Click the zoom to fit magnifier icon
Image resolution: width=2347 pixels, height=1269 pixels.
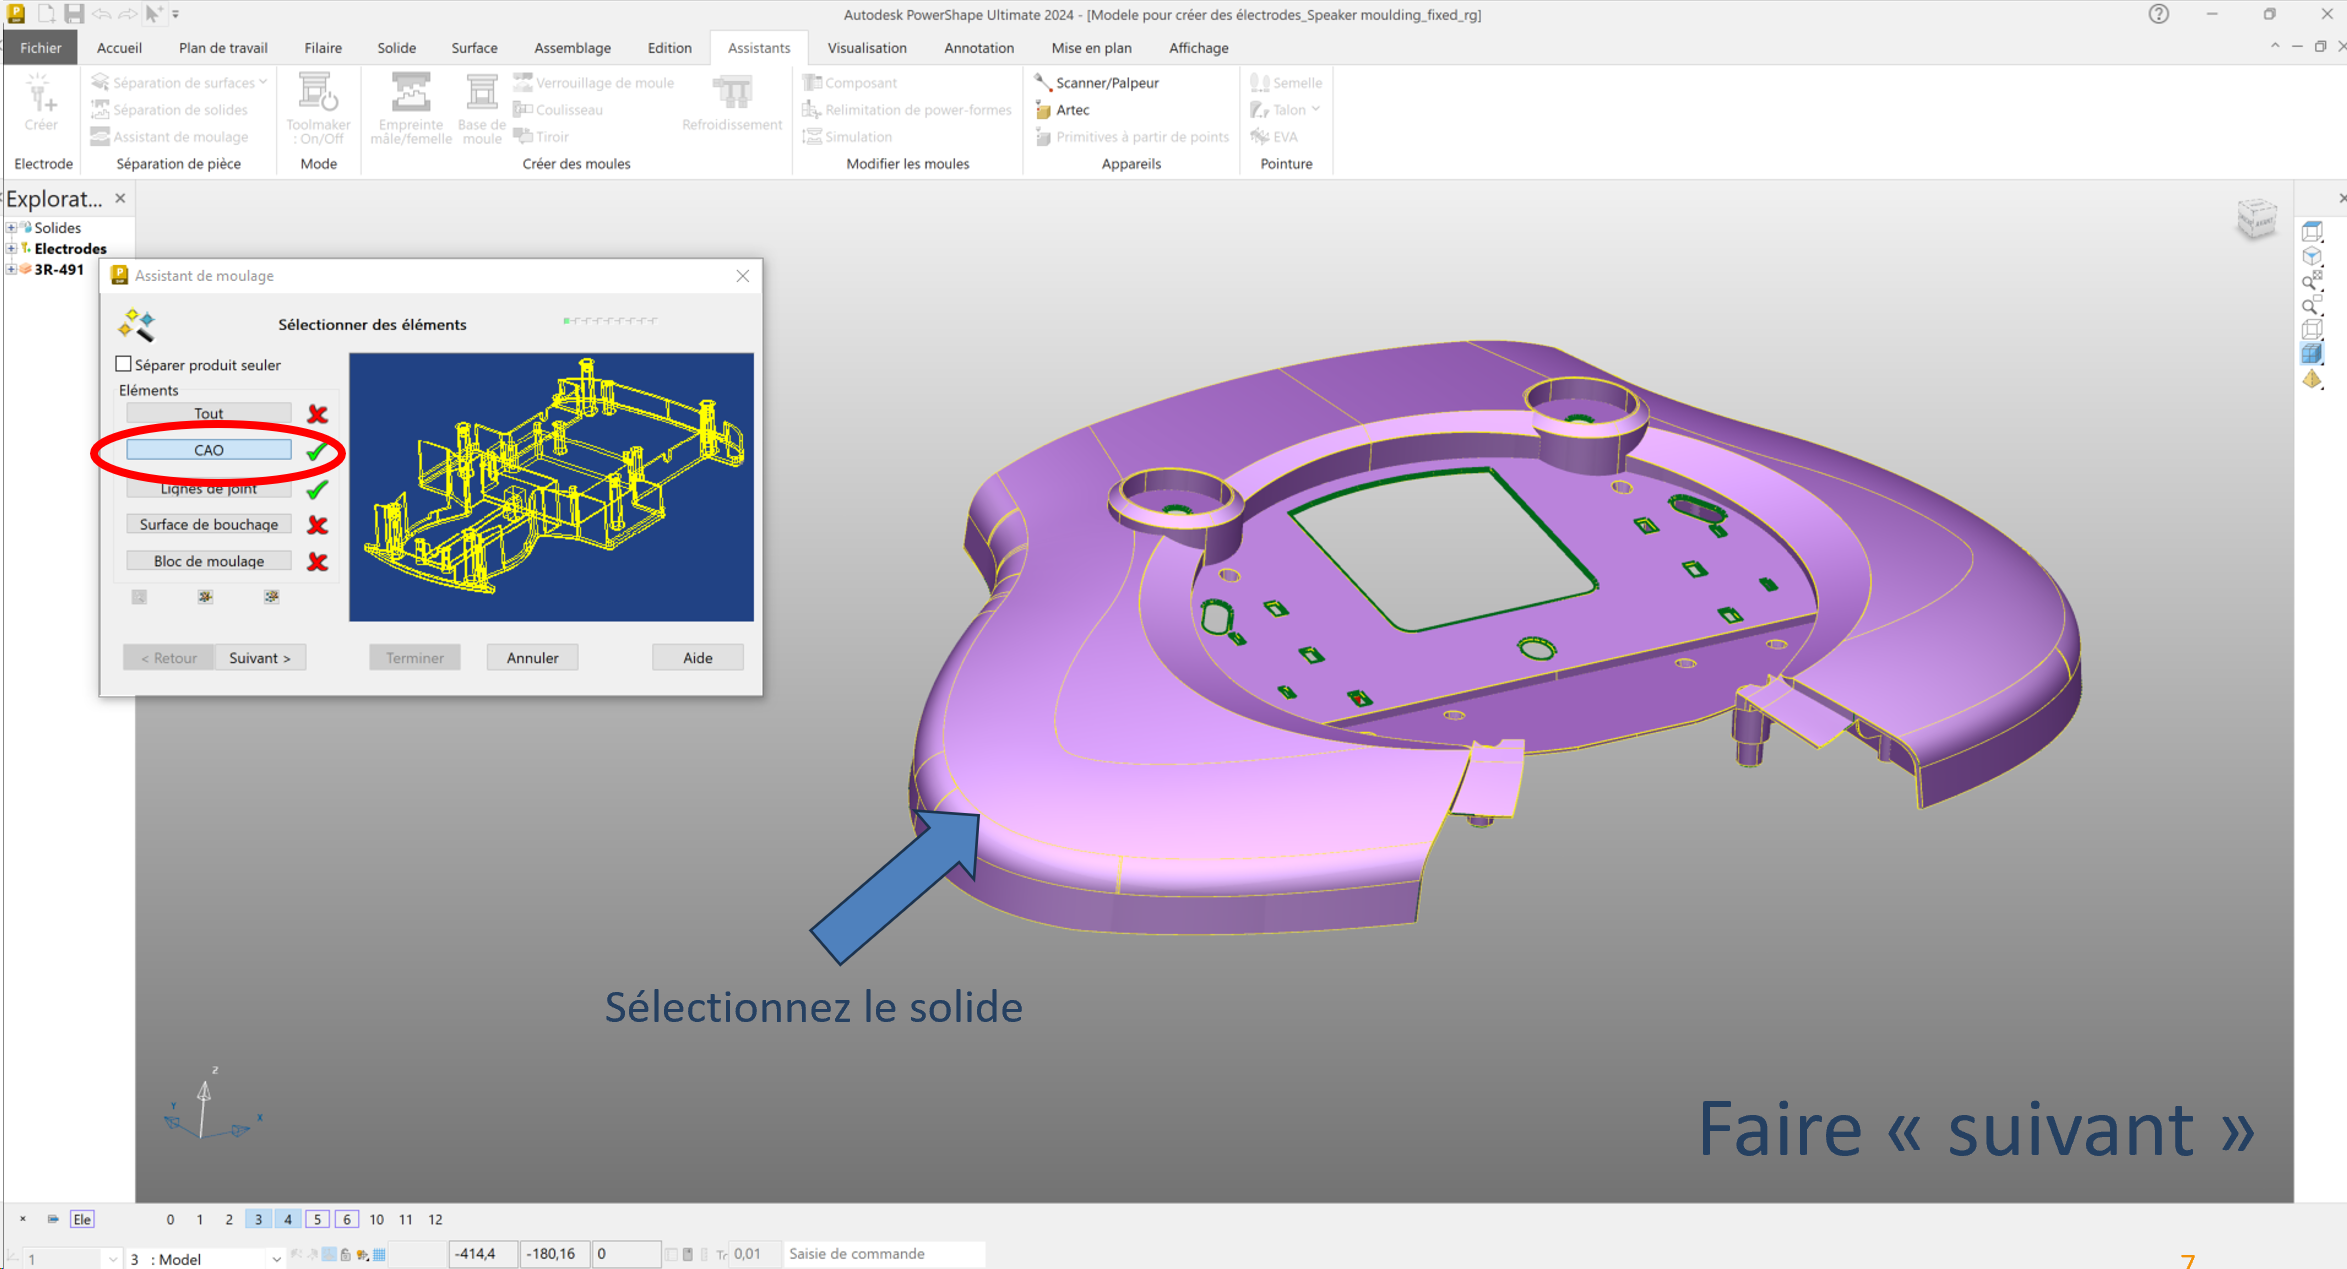click(2312, 282)
